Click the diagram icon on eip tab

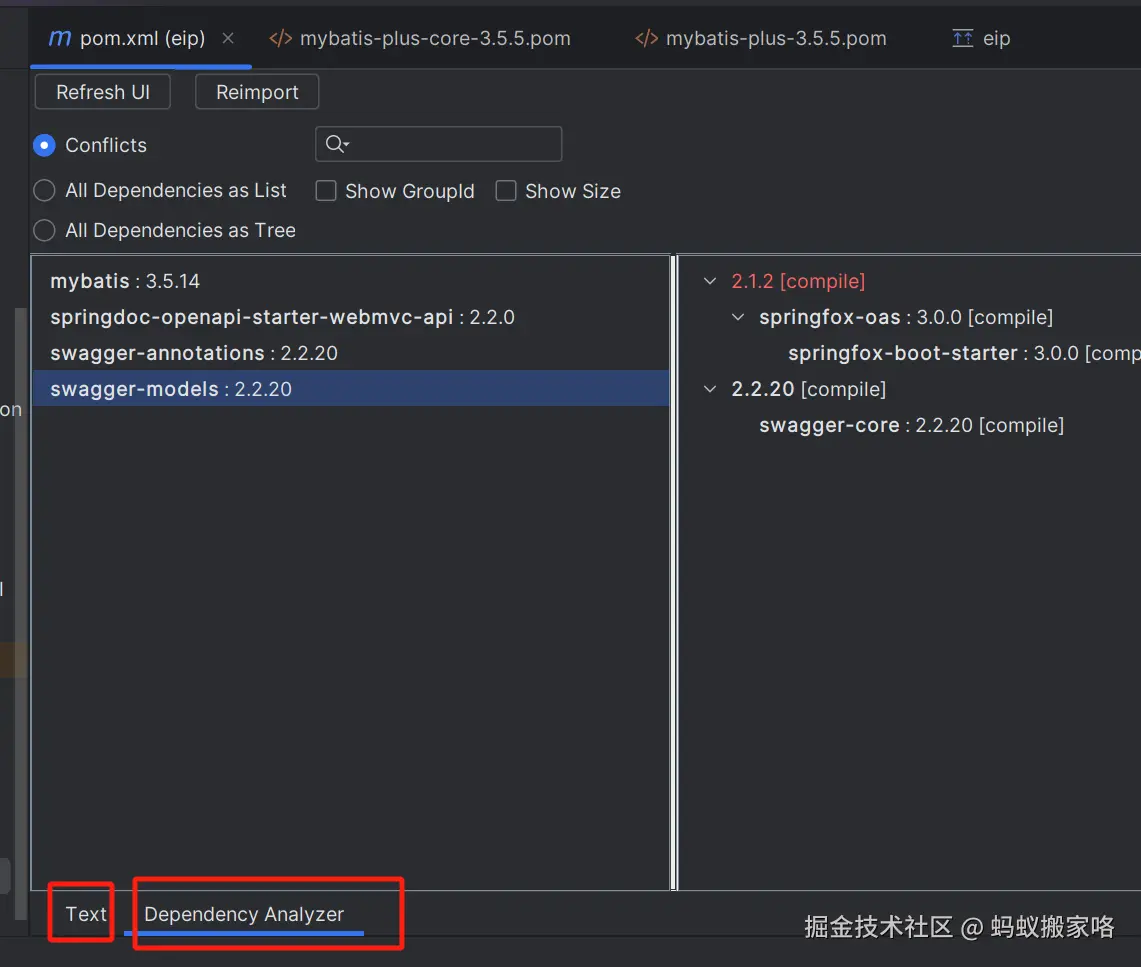[x=963, y=38]
